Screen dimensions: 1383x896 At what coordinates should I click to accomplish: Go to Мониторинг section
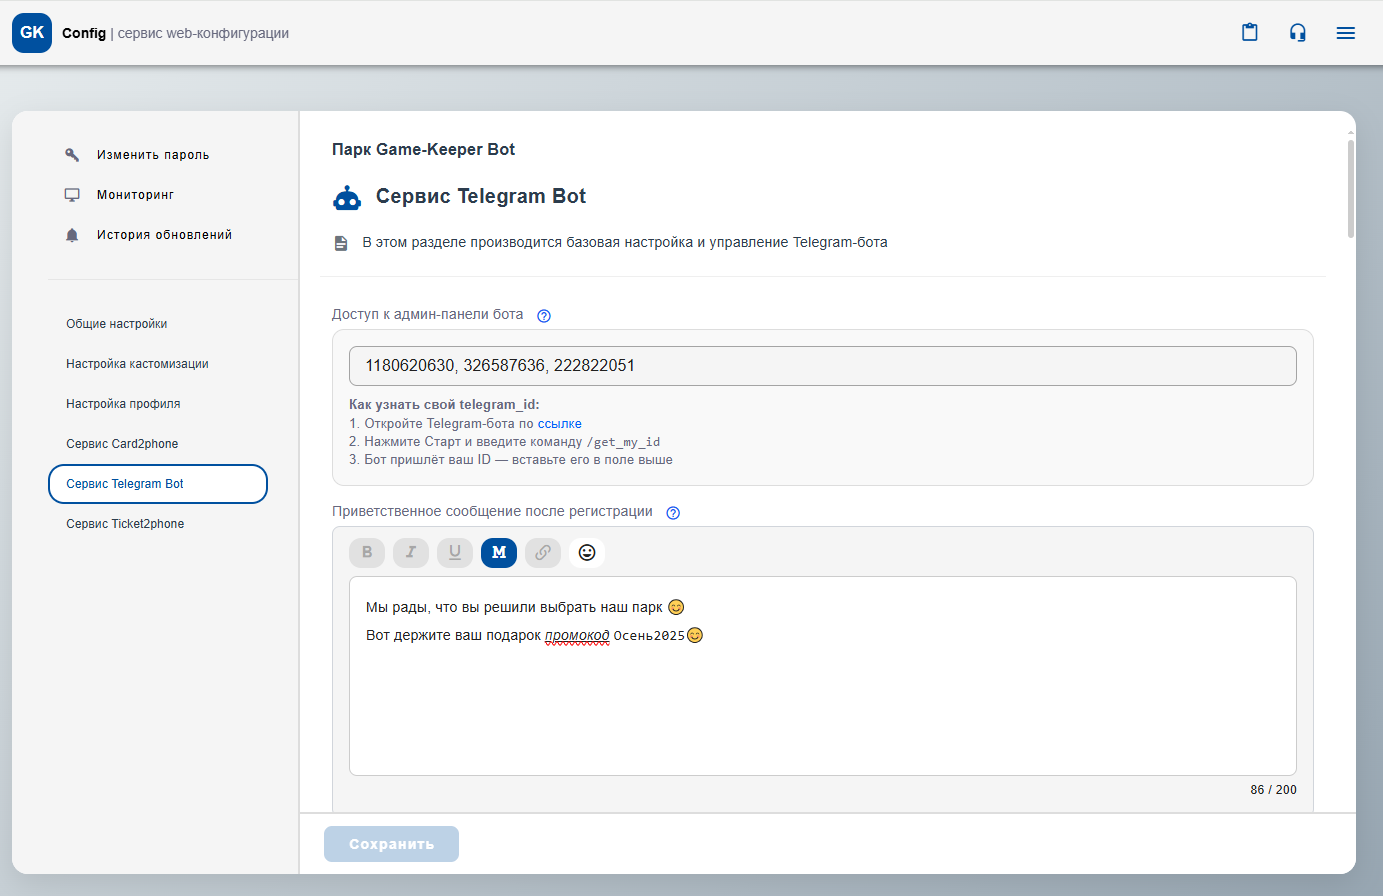pos(135,195)
